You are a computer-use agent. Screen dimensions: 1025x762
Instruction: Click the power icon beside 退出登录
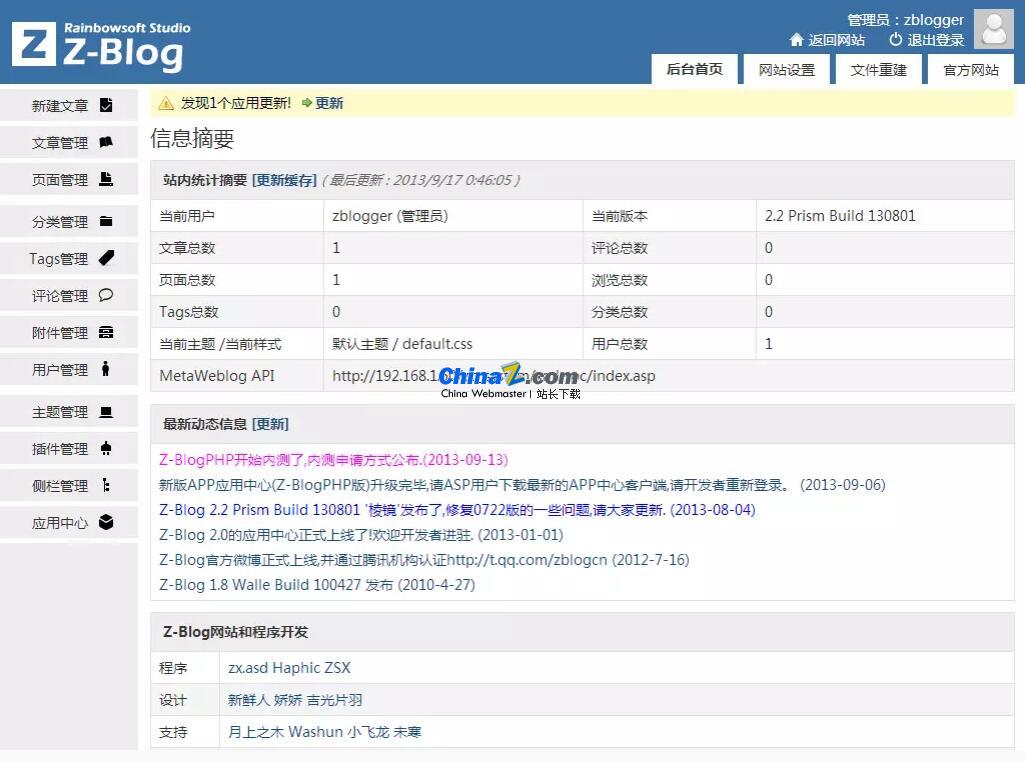pyautogui.click(x=896, y=40)
